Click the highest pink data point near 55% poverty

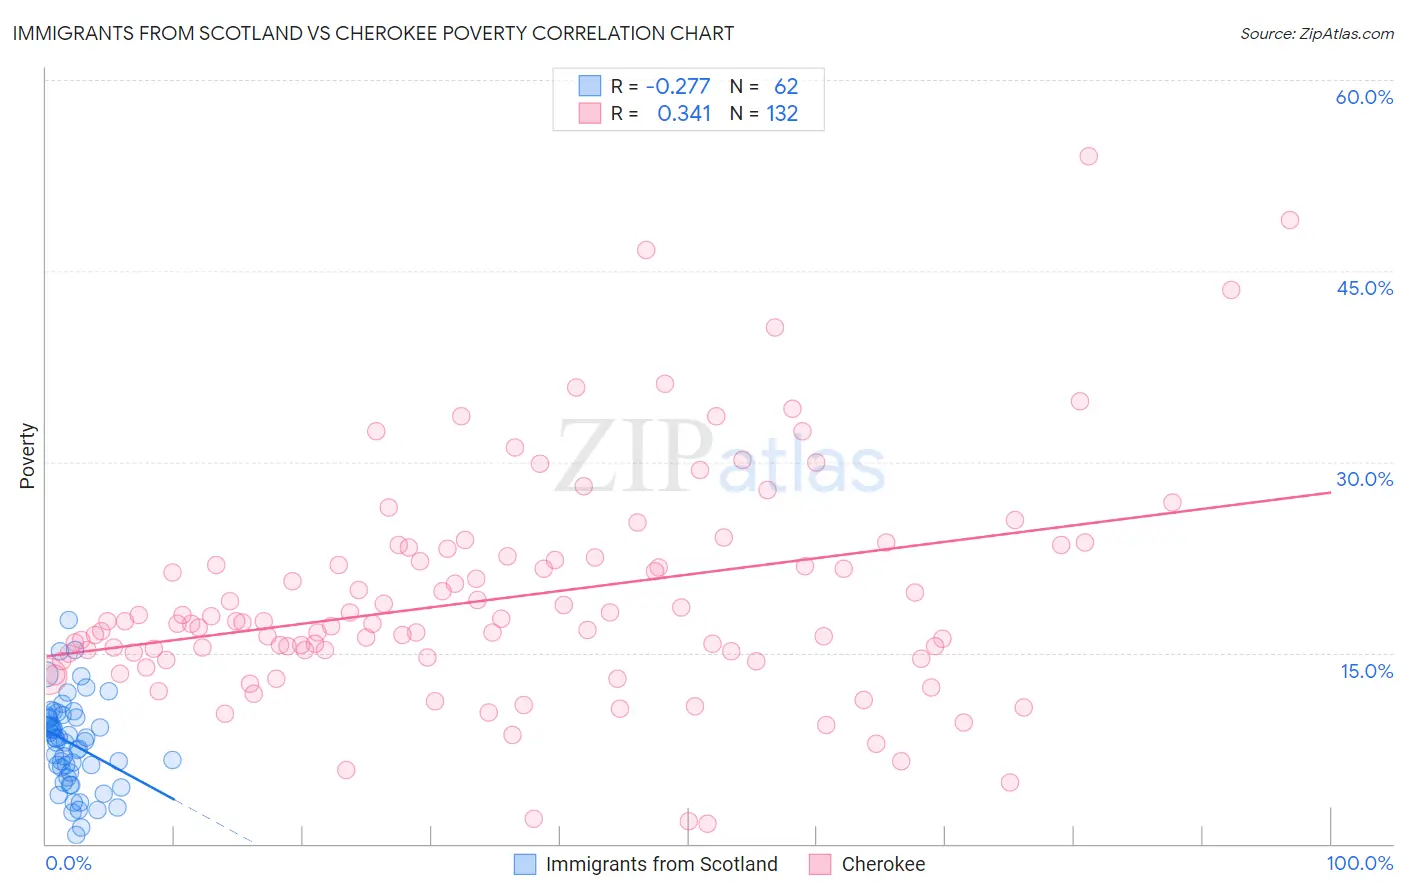pos(1088,156)
